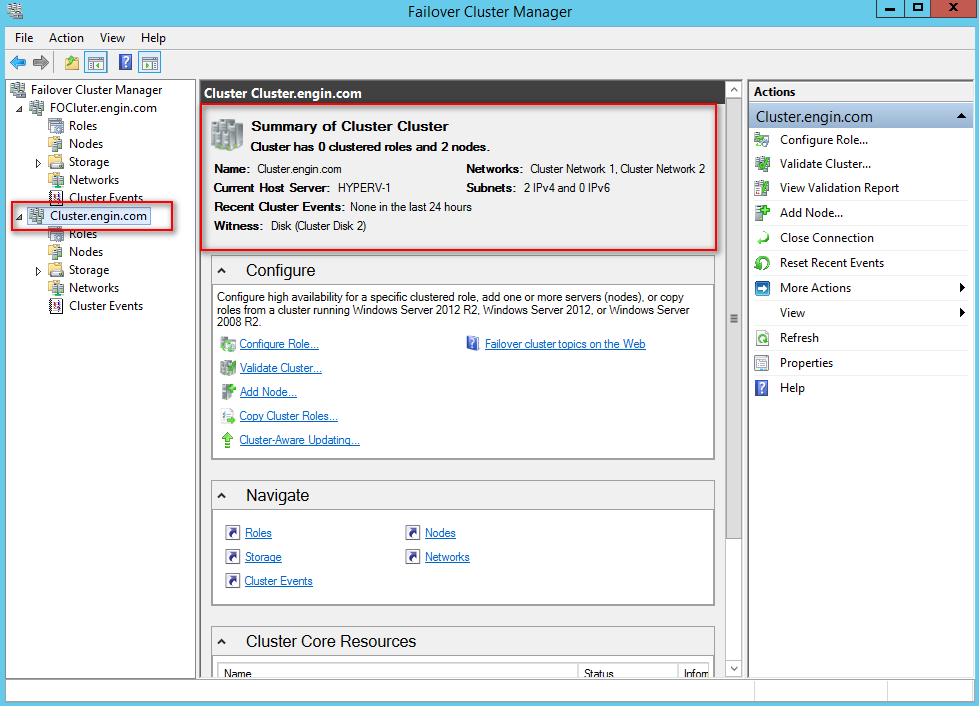979x706 pixels.
Task: Select Nodes under FOCluter.engin.com
Action: tap(86, 144)
